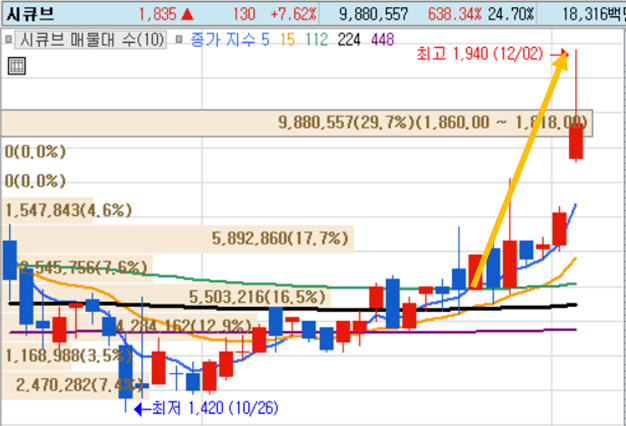Click volume profile bar 2,545,756(7.6%)
626x426 pixels.
tap(77, 268)
